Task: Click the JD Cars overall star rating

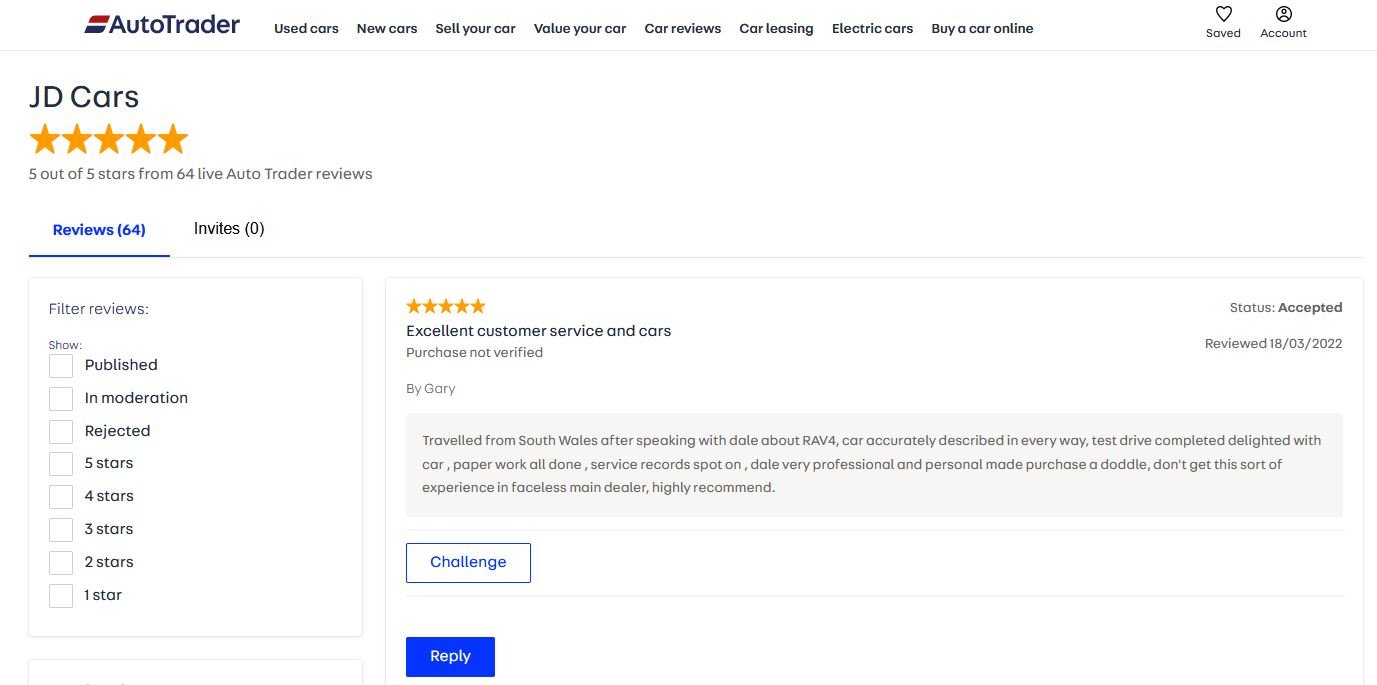Action: (108, 139)
